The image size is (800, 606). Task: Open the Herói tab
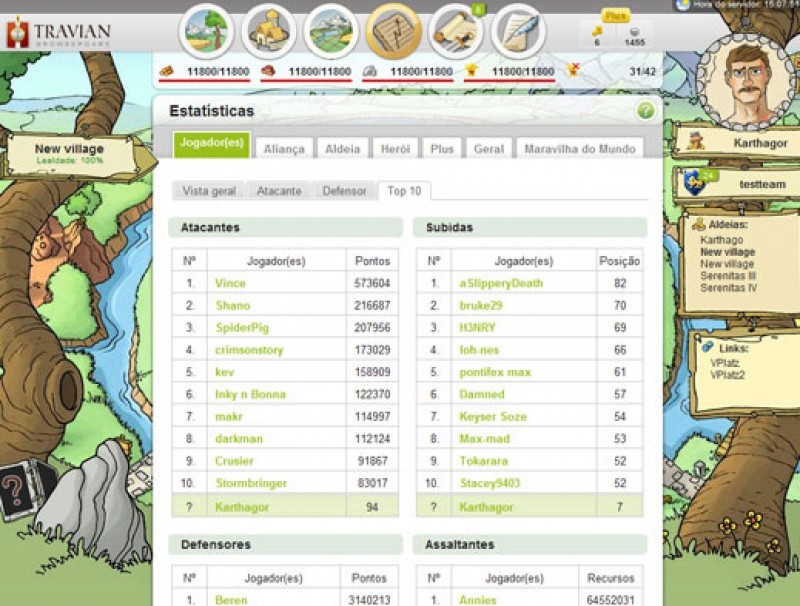click(395, 148)
